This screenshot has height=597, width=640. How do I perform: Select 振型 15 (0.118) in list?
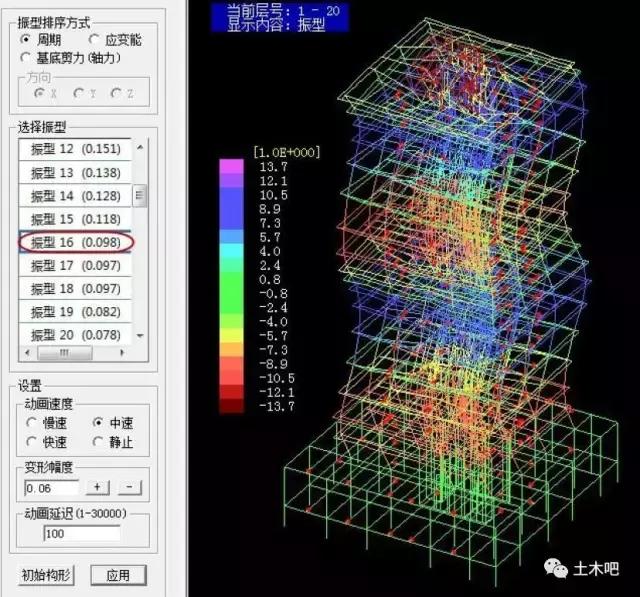(x=75, y=219)
